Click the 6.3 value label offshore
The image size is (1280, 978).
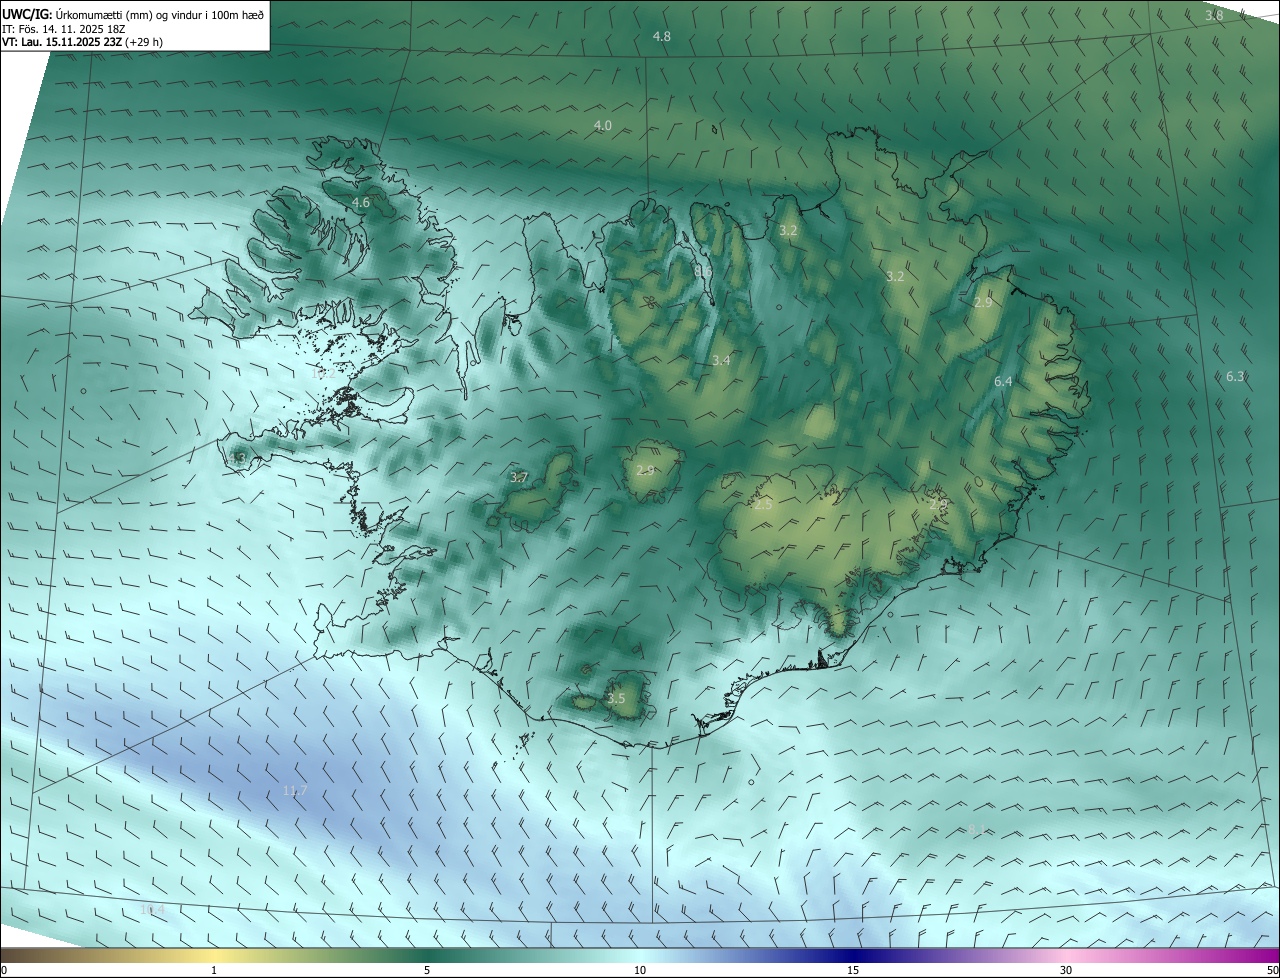click(1235, 376)
